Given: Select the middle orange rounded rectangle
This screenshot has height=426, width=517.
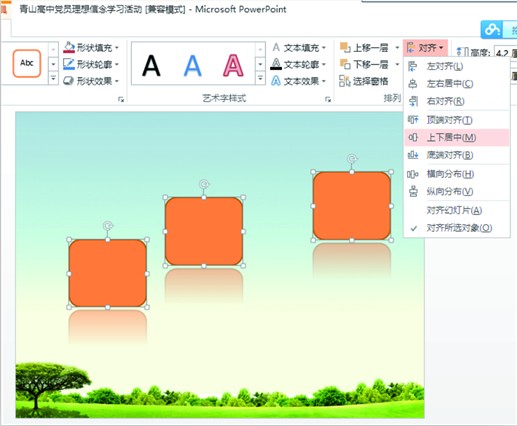Looking at the screenshot, I should [204, 231].
